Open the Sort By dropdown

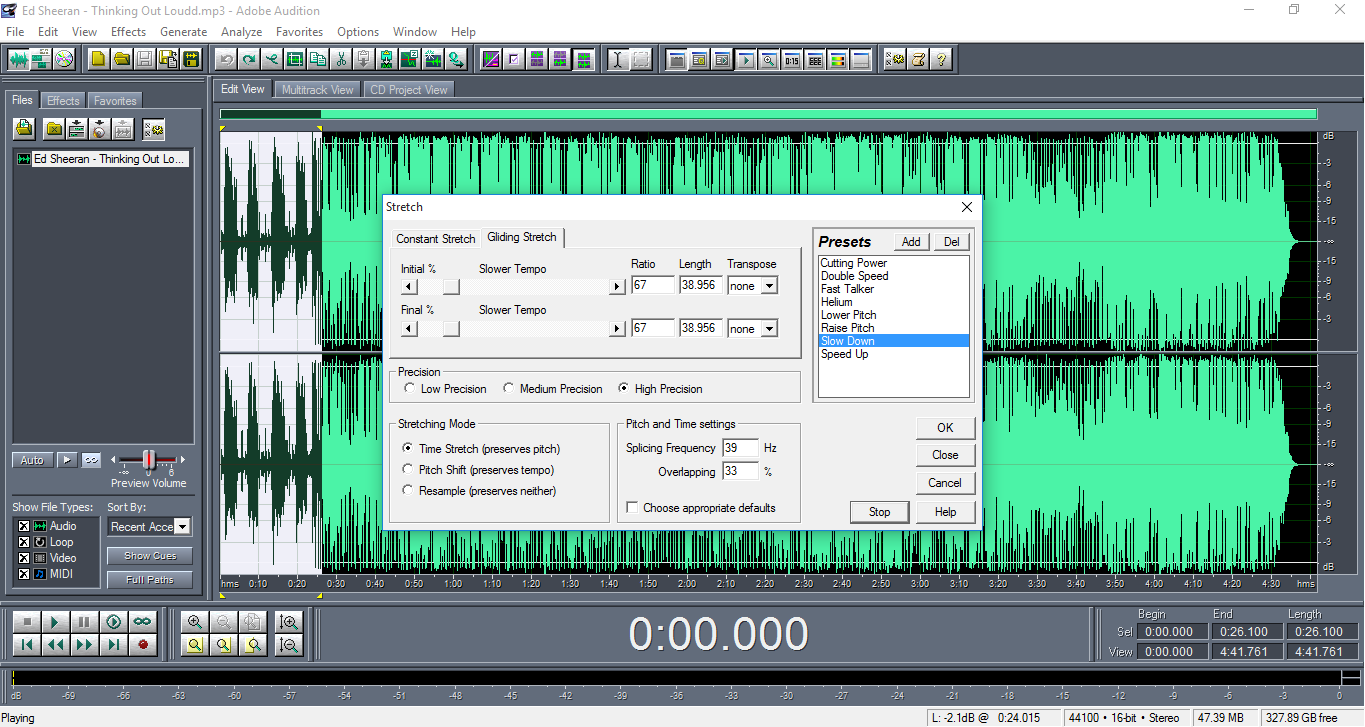point(182,527)
